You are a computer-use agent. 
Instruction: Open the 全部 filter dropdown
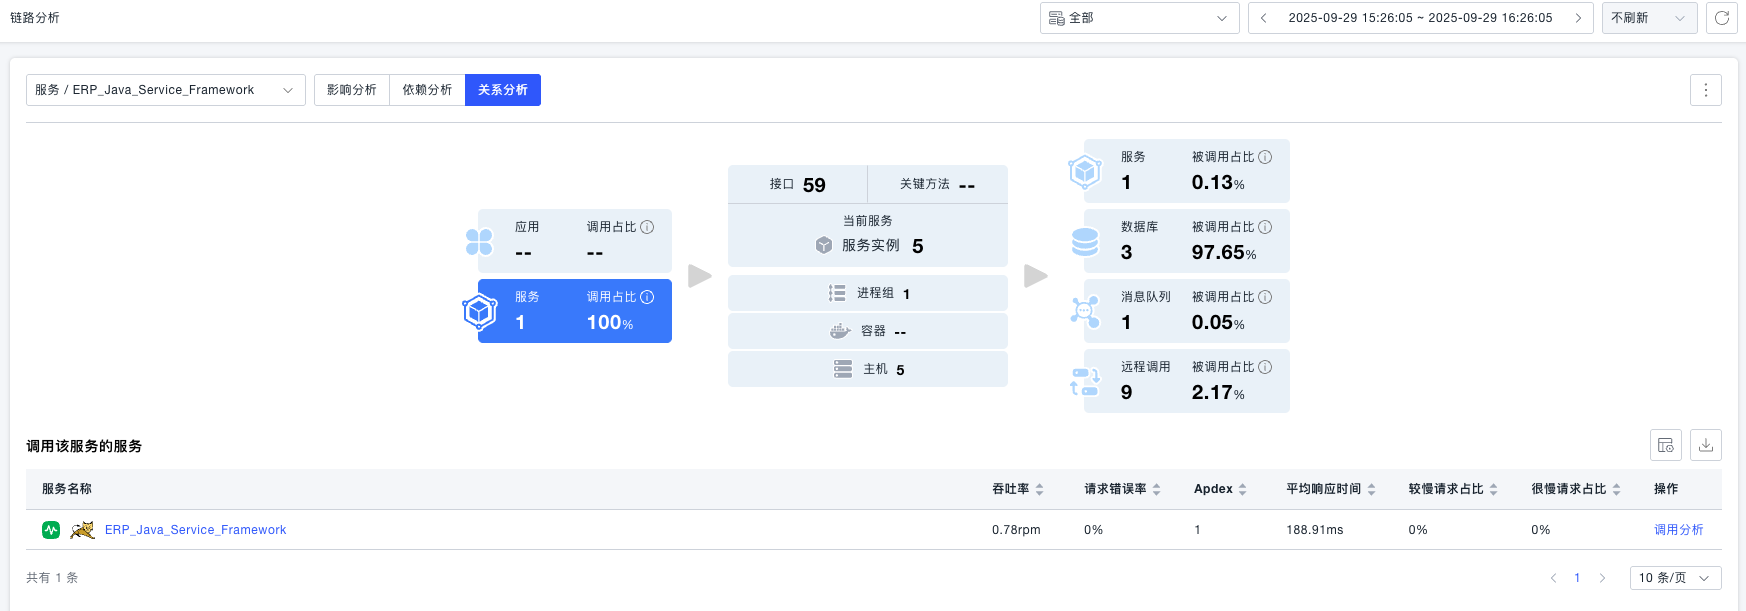1139,18
